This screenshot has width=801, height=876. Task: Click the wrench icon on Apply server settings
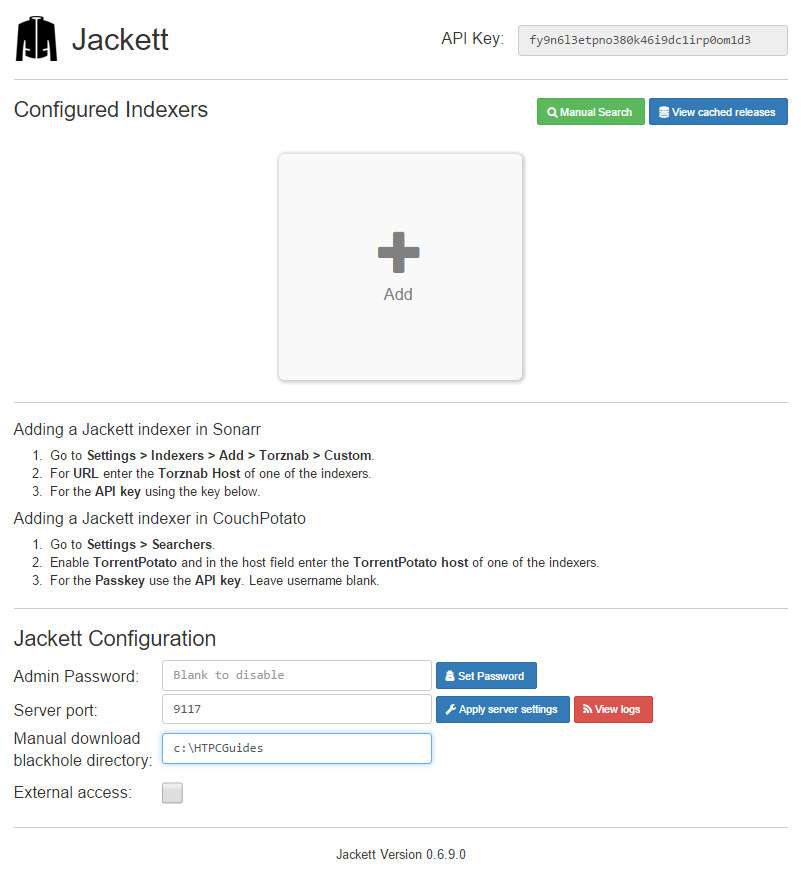pyautogui.click(x=450, y=710)
